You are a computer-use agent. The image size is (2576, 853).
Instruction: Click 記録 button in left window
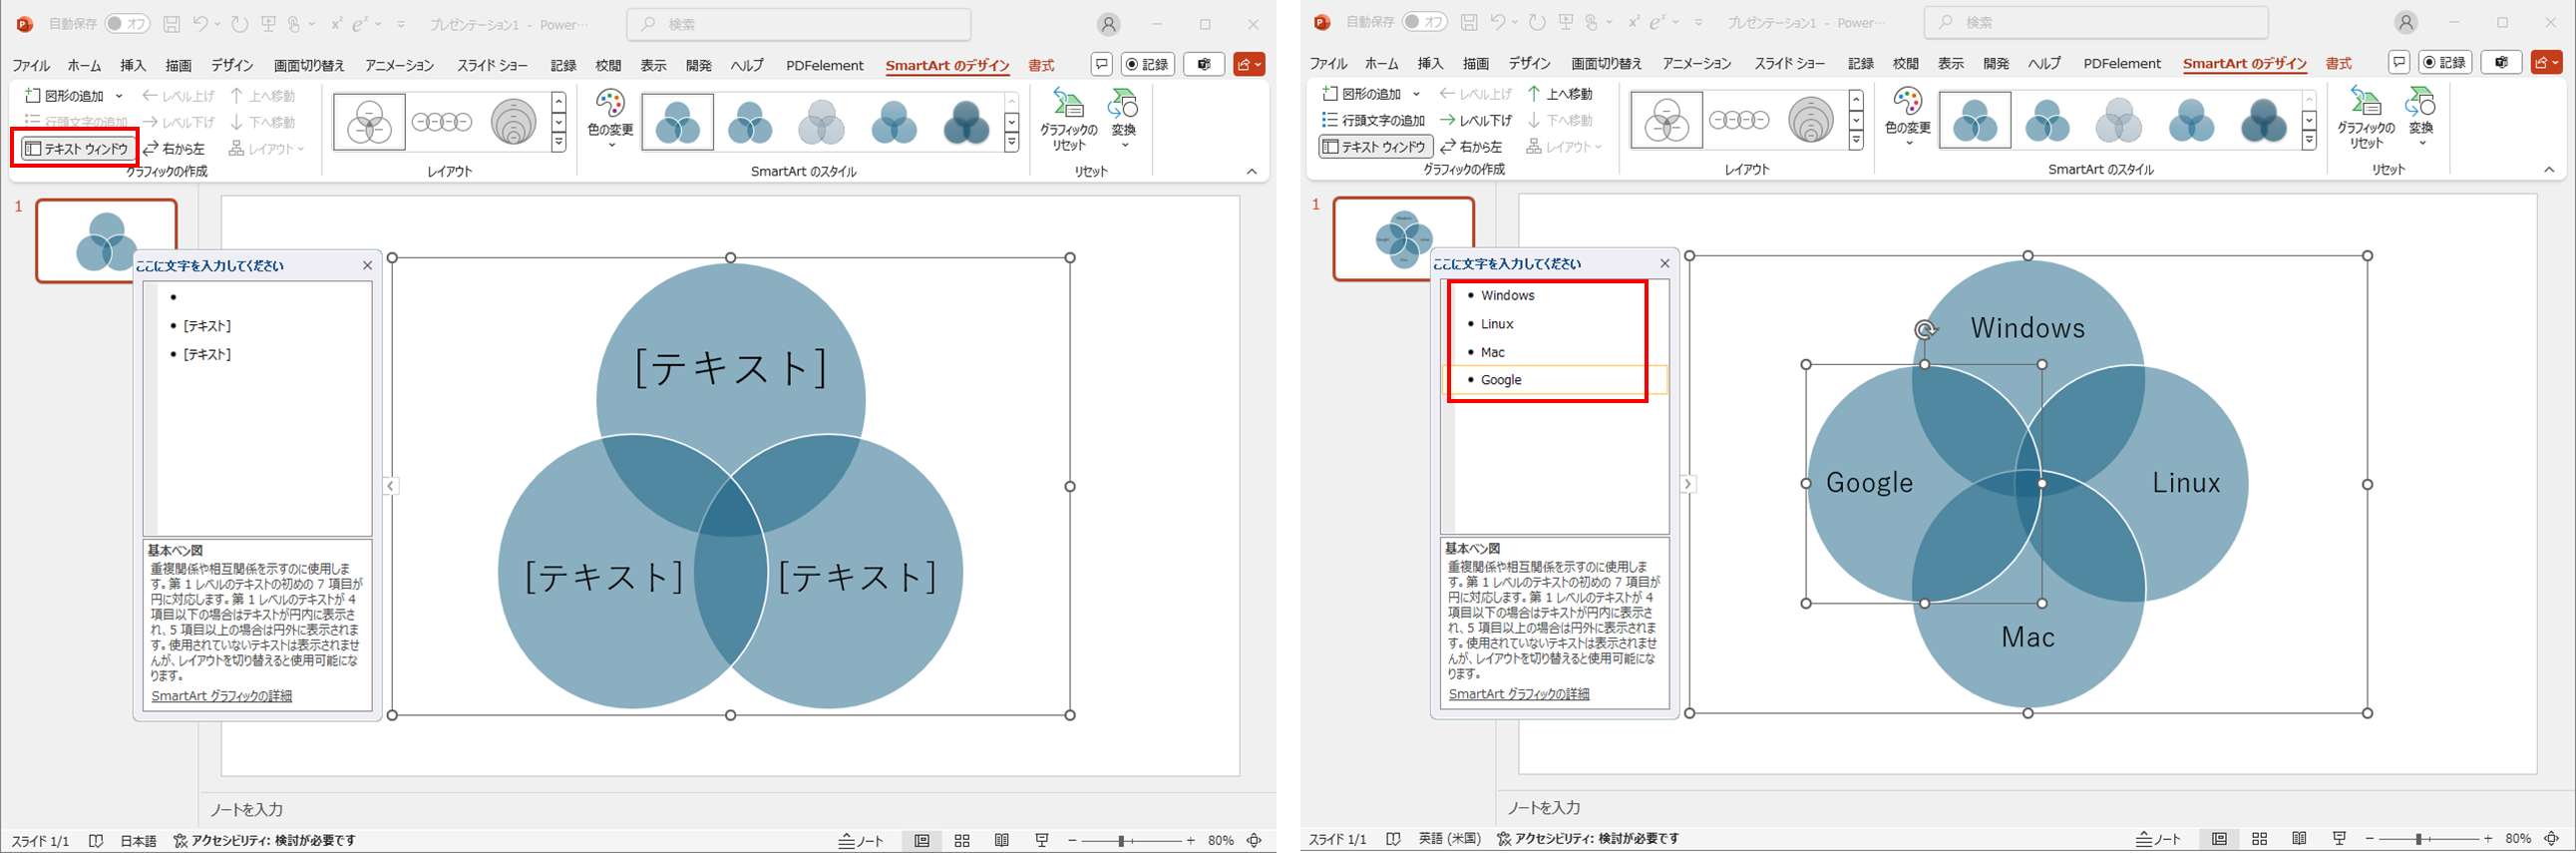pyautogui.click(x=1147, y=65)
